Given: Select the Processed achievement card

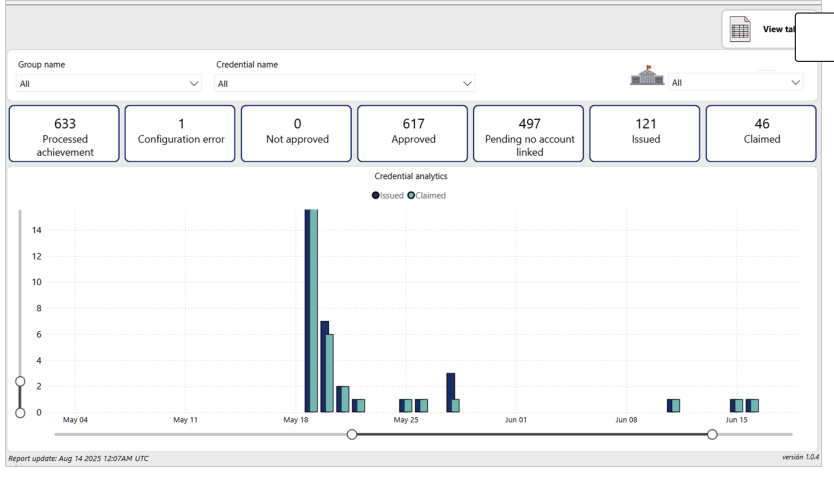Looking at the screenshot, I should click(64, 133).
